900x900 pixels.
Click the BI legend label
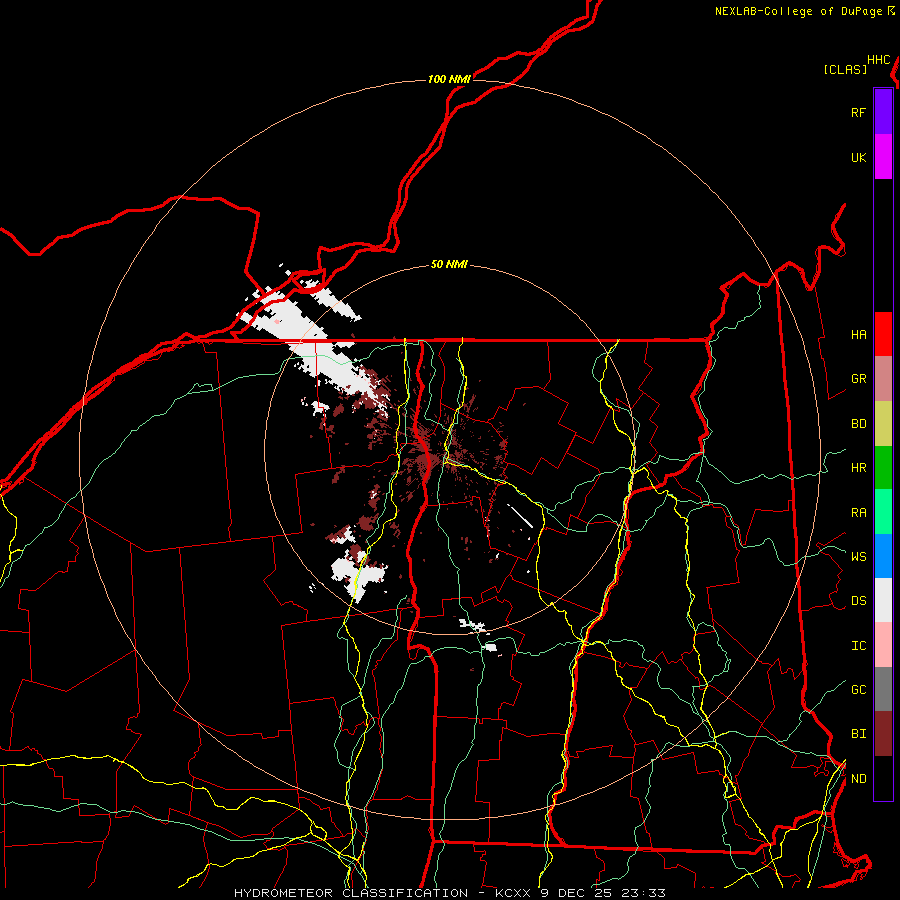click(858, 734)
